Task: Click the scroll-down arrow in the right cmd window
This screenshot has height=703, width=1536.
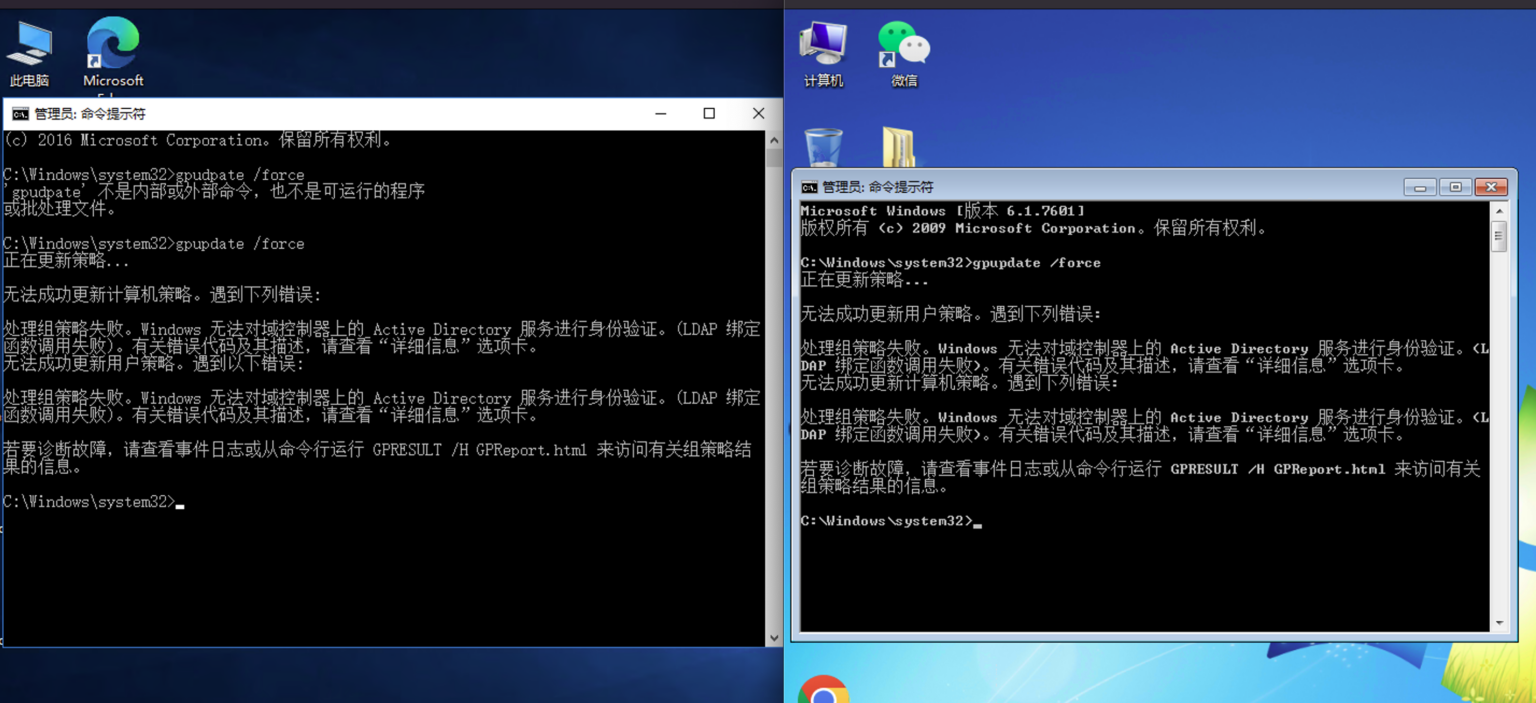Action: (x=1498, y=623)
